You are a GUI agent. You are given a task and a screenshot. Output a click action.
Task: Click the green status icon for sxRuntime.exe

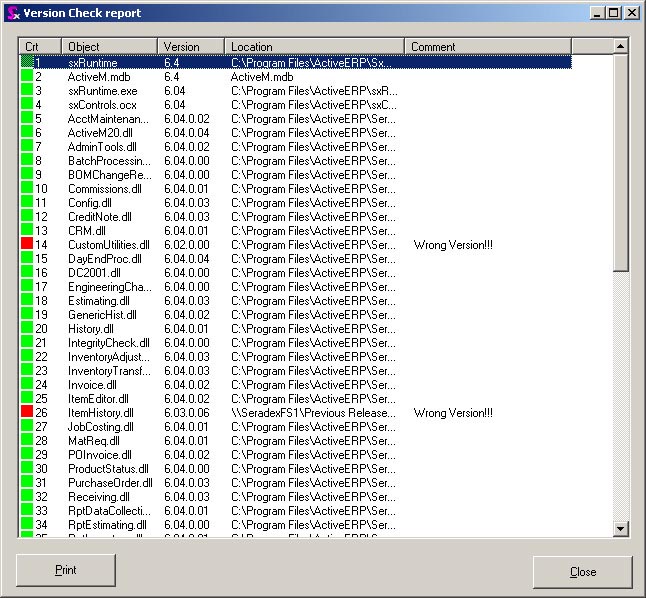pos(27,91)
